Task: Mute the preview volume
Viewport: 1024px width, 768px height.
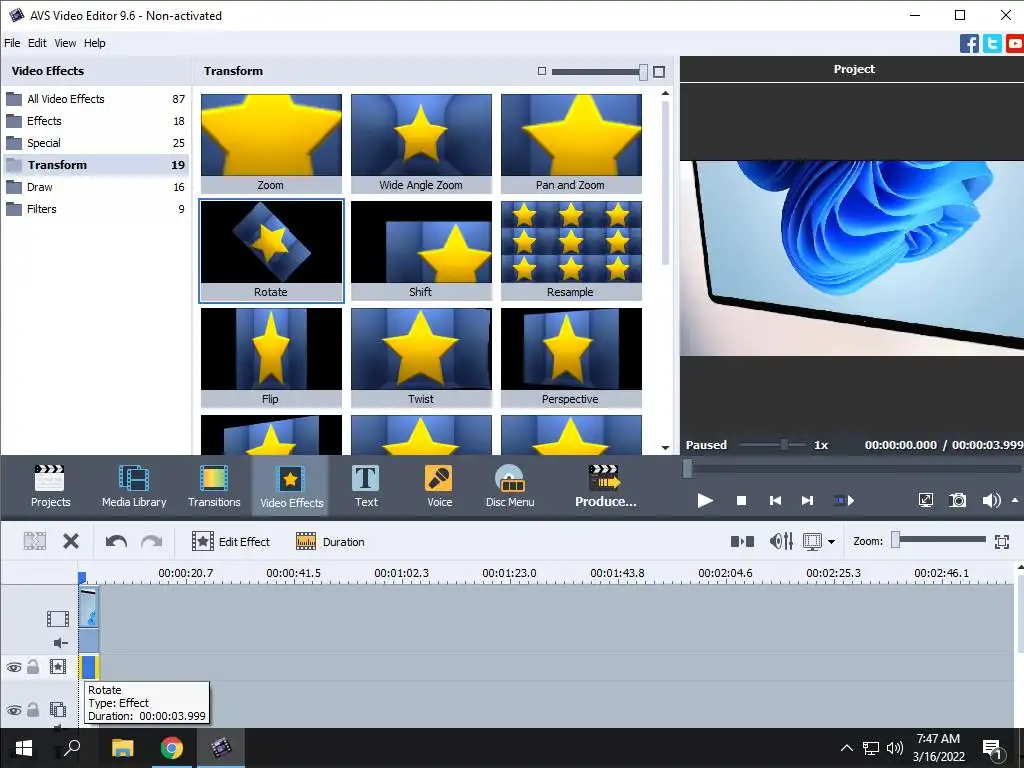Action: tap(991, 501)
